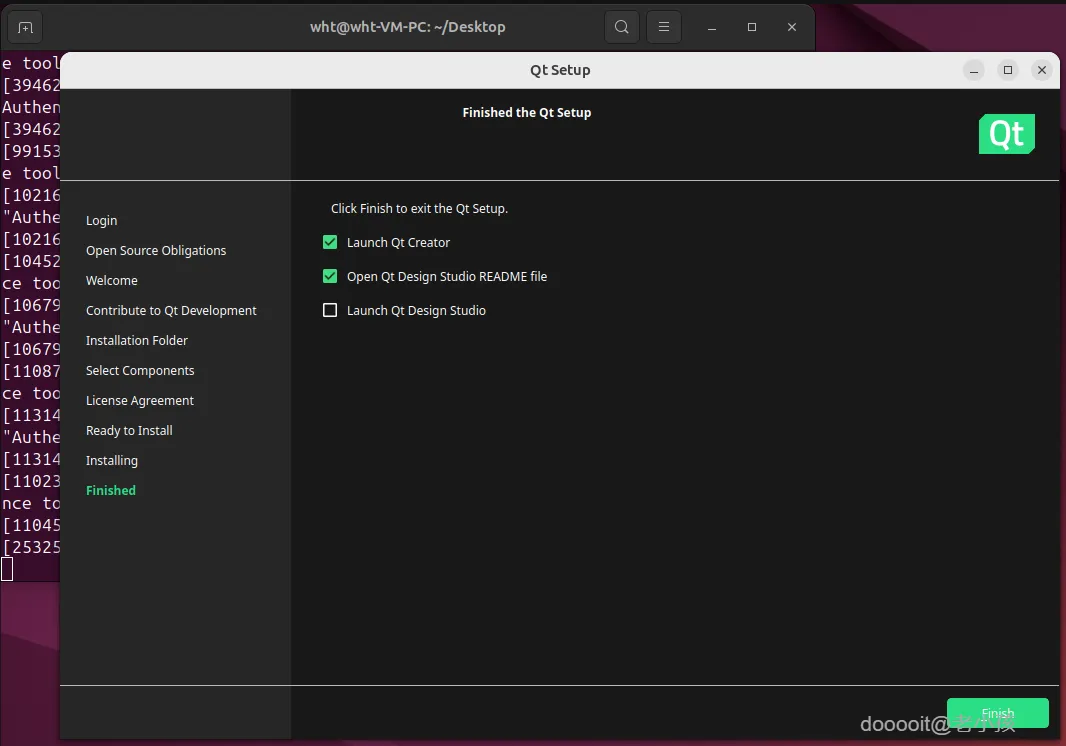Screen dimensions: 1066x746
Task: Open new tab icon in terminal window
Action: (x=25, y=27)
